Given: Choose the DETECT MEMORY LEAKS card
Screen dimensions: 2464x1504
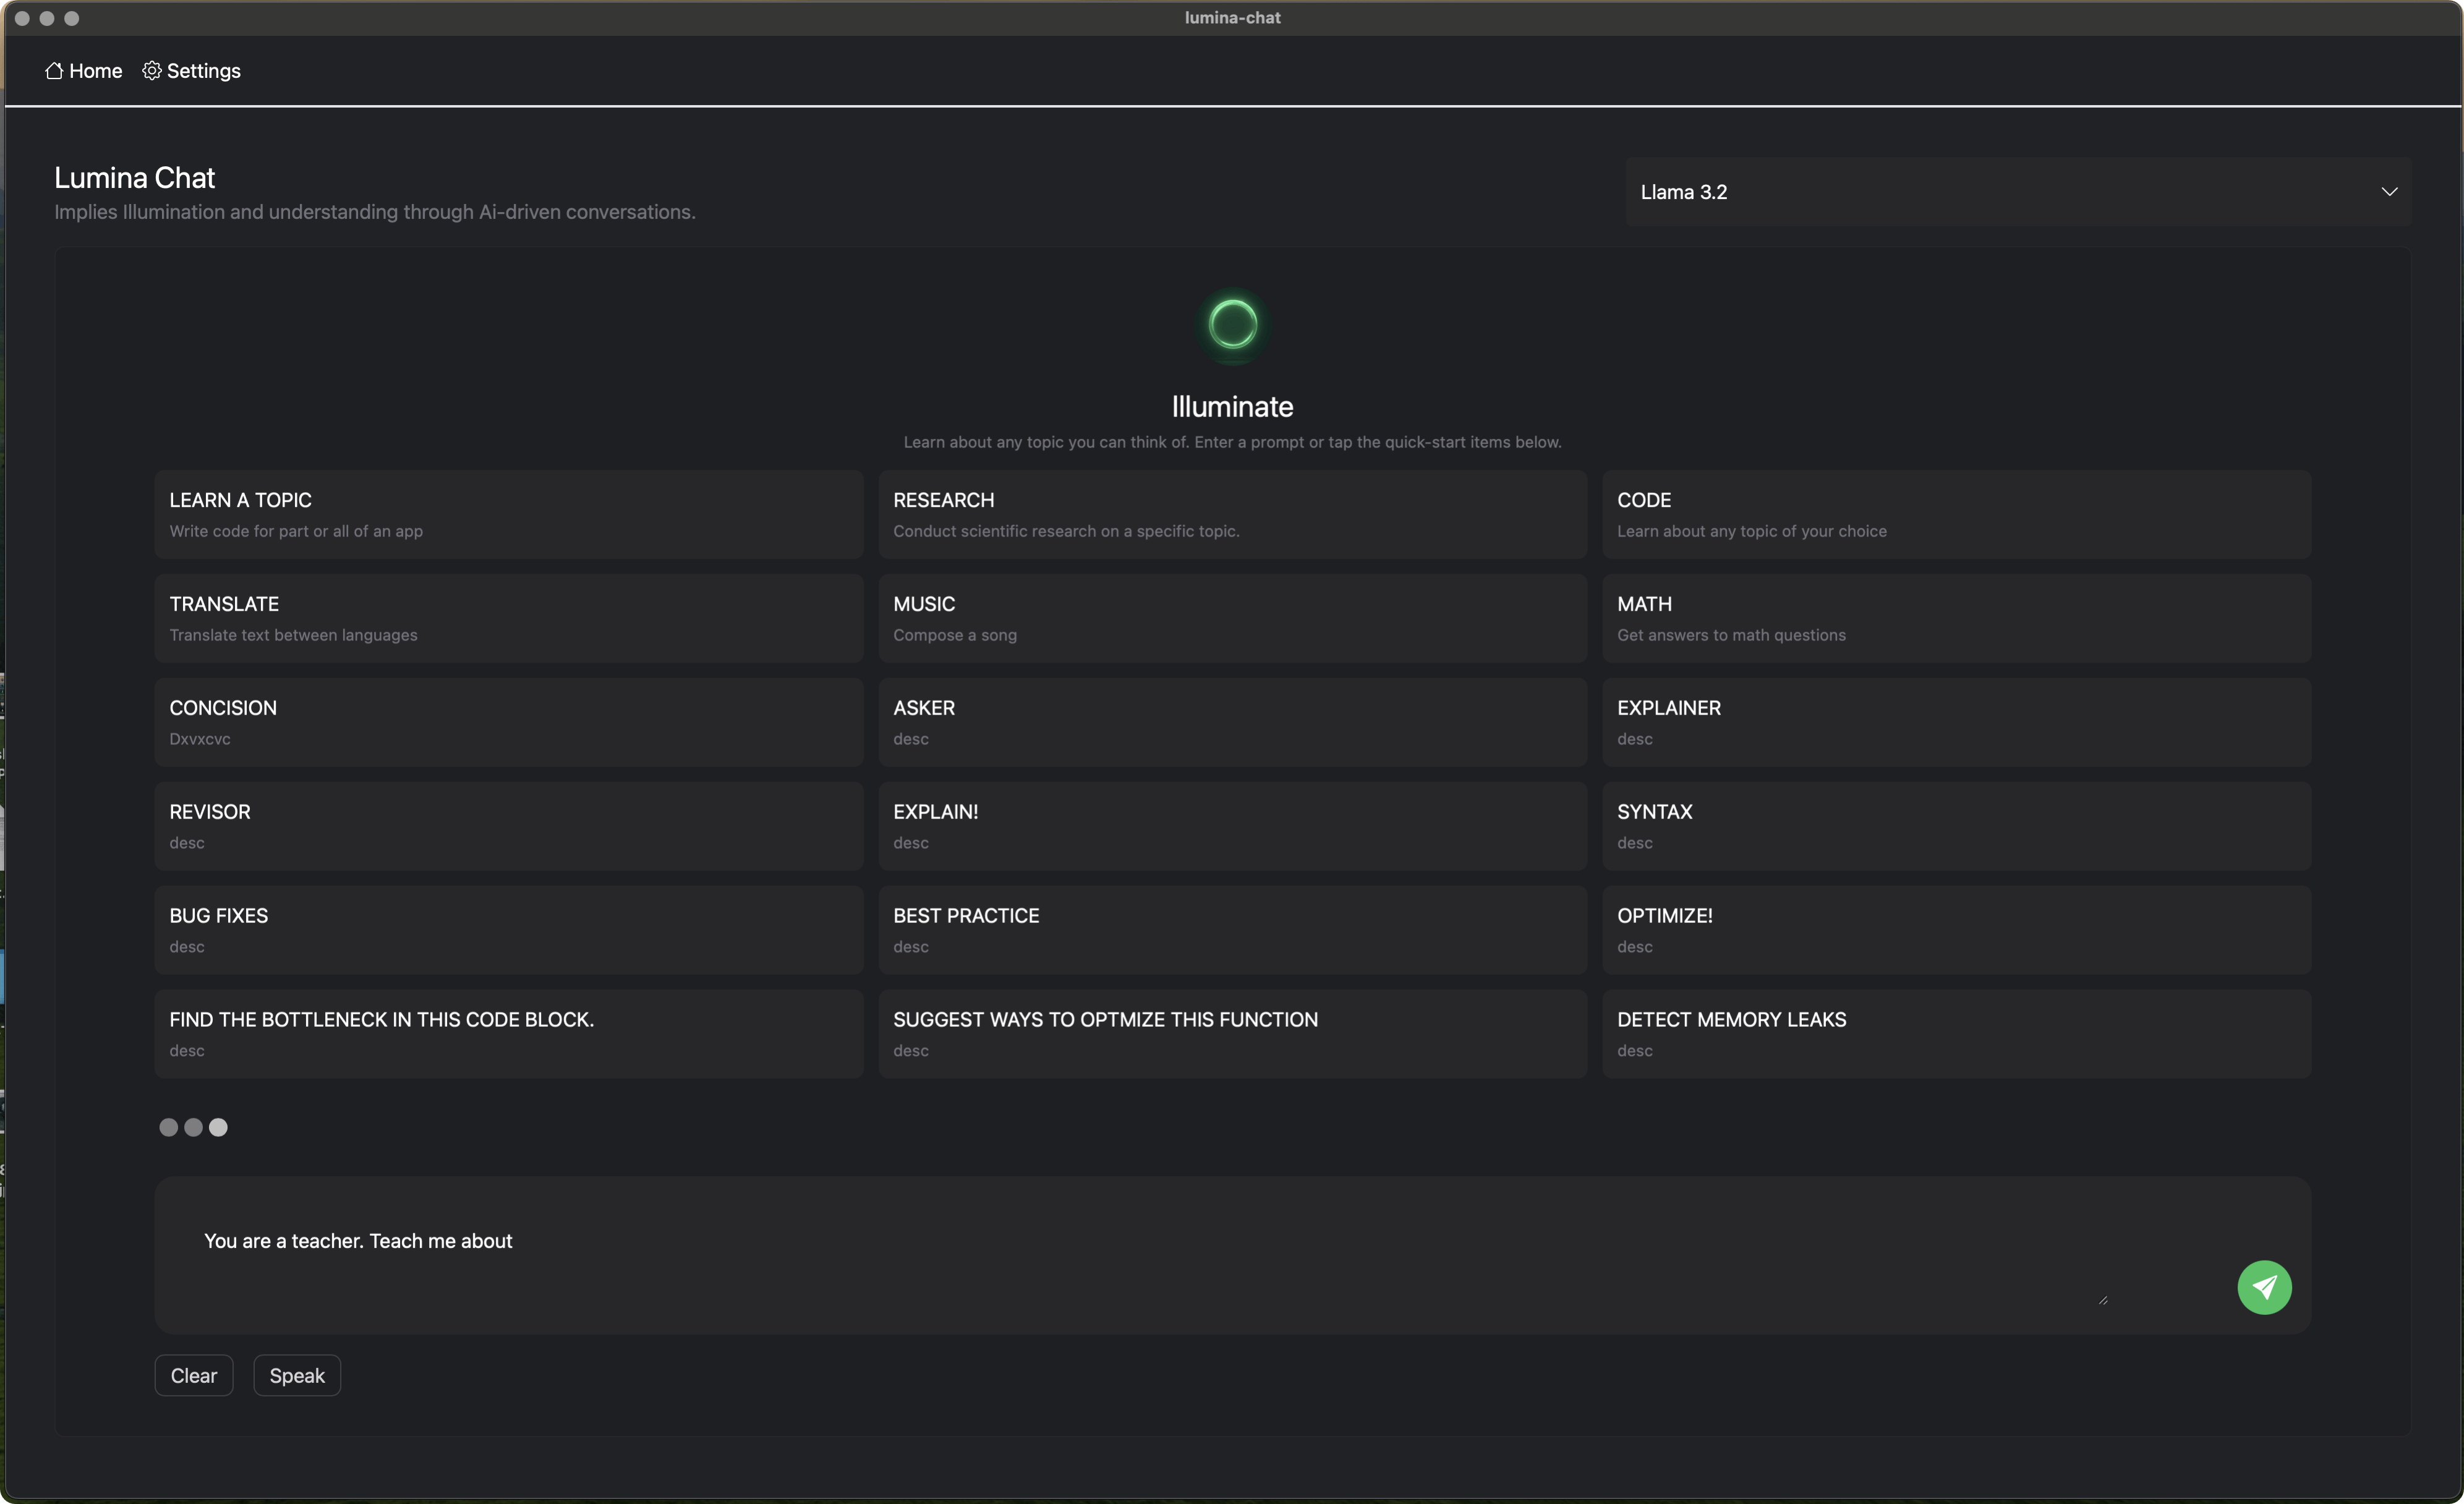Looking at the screenshot, I should click(1956, 1034).
